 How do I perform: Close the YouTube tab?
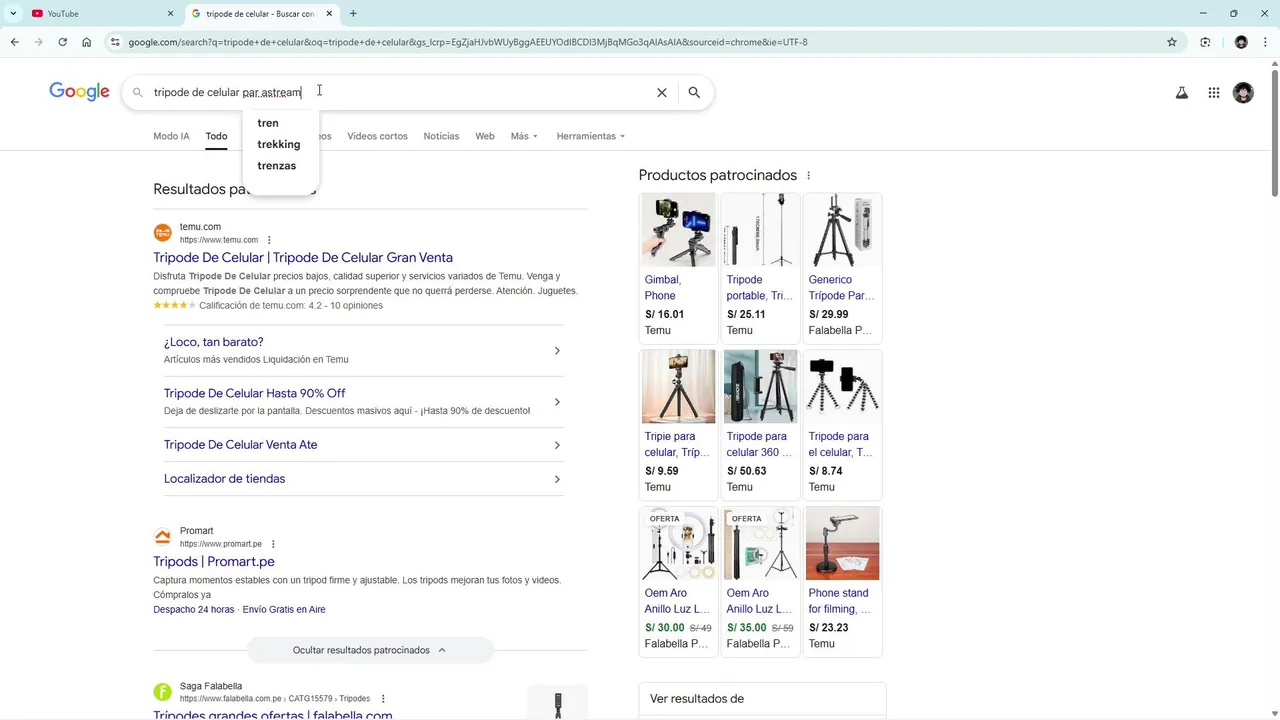click(170, 14)
